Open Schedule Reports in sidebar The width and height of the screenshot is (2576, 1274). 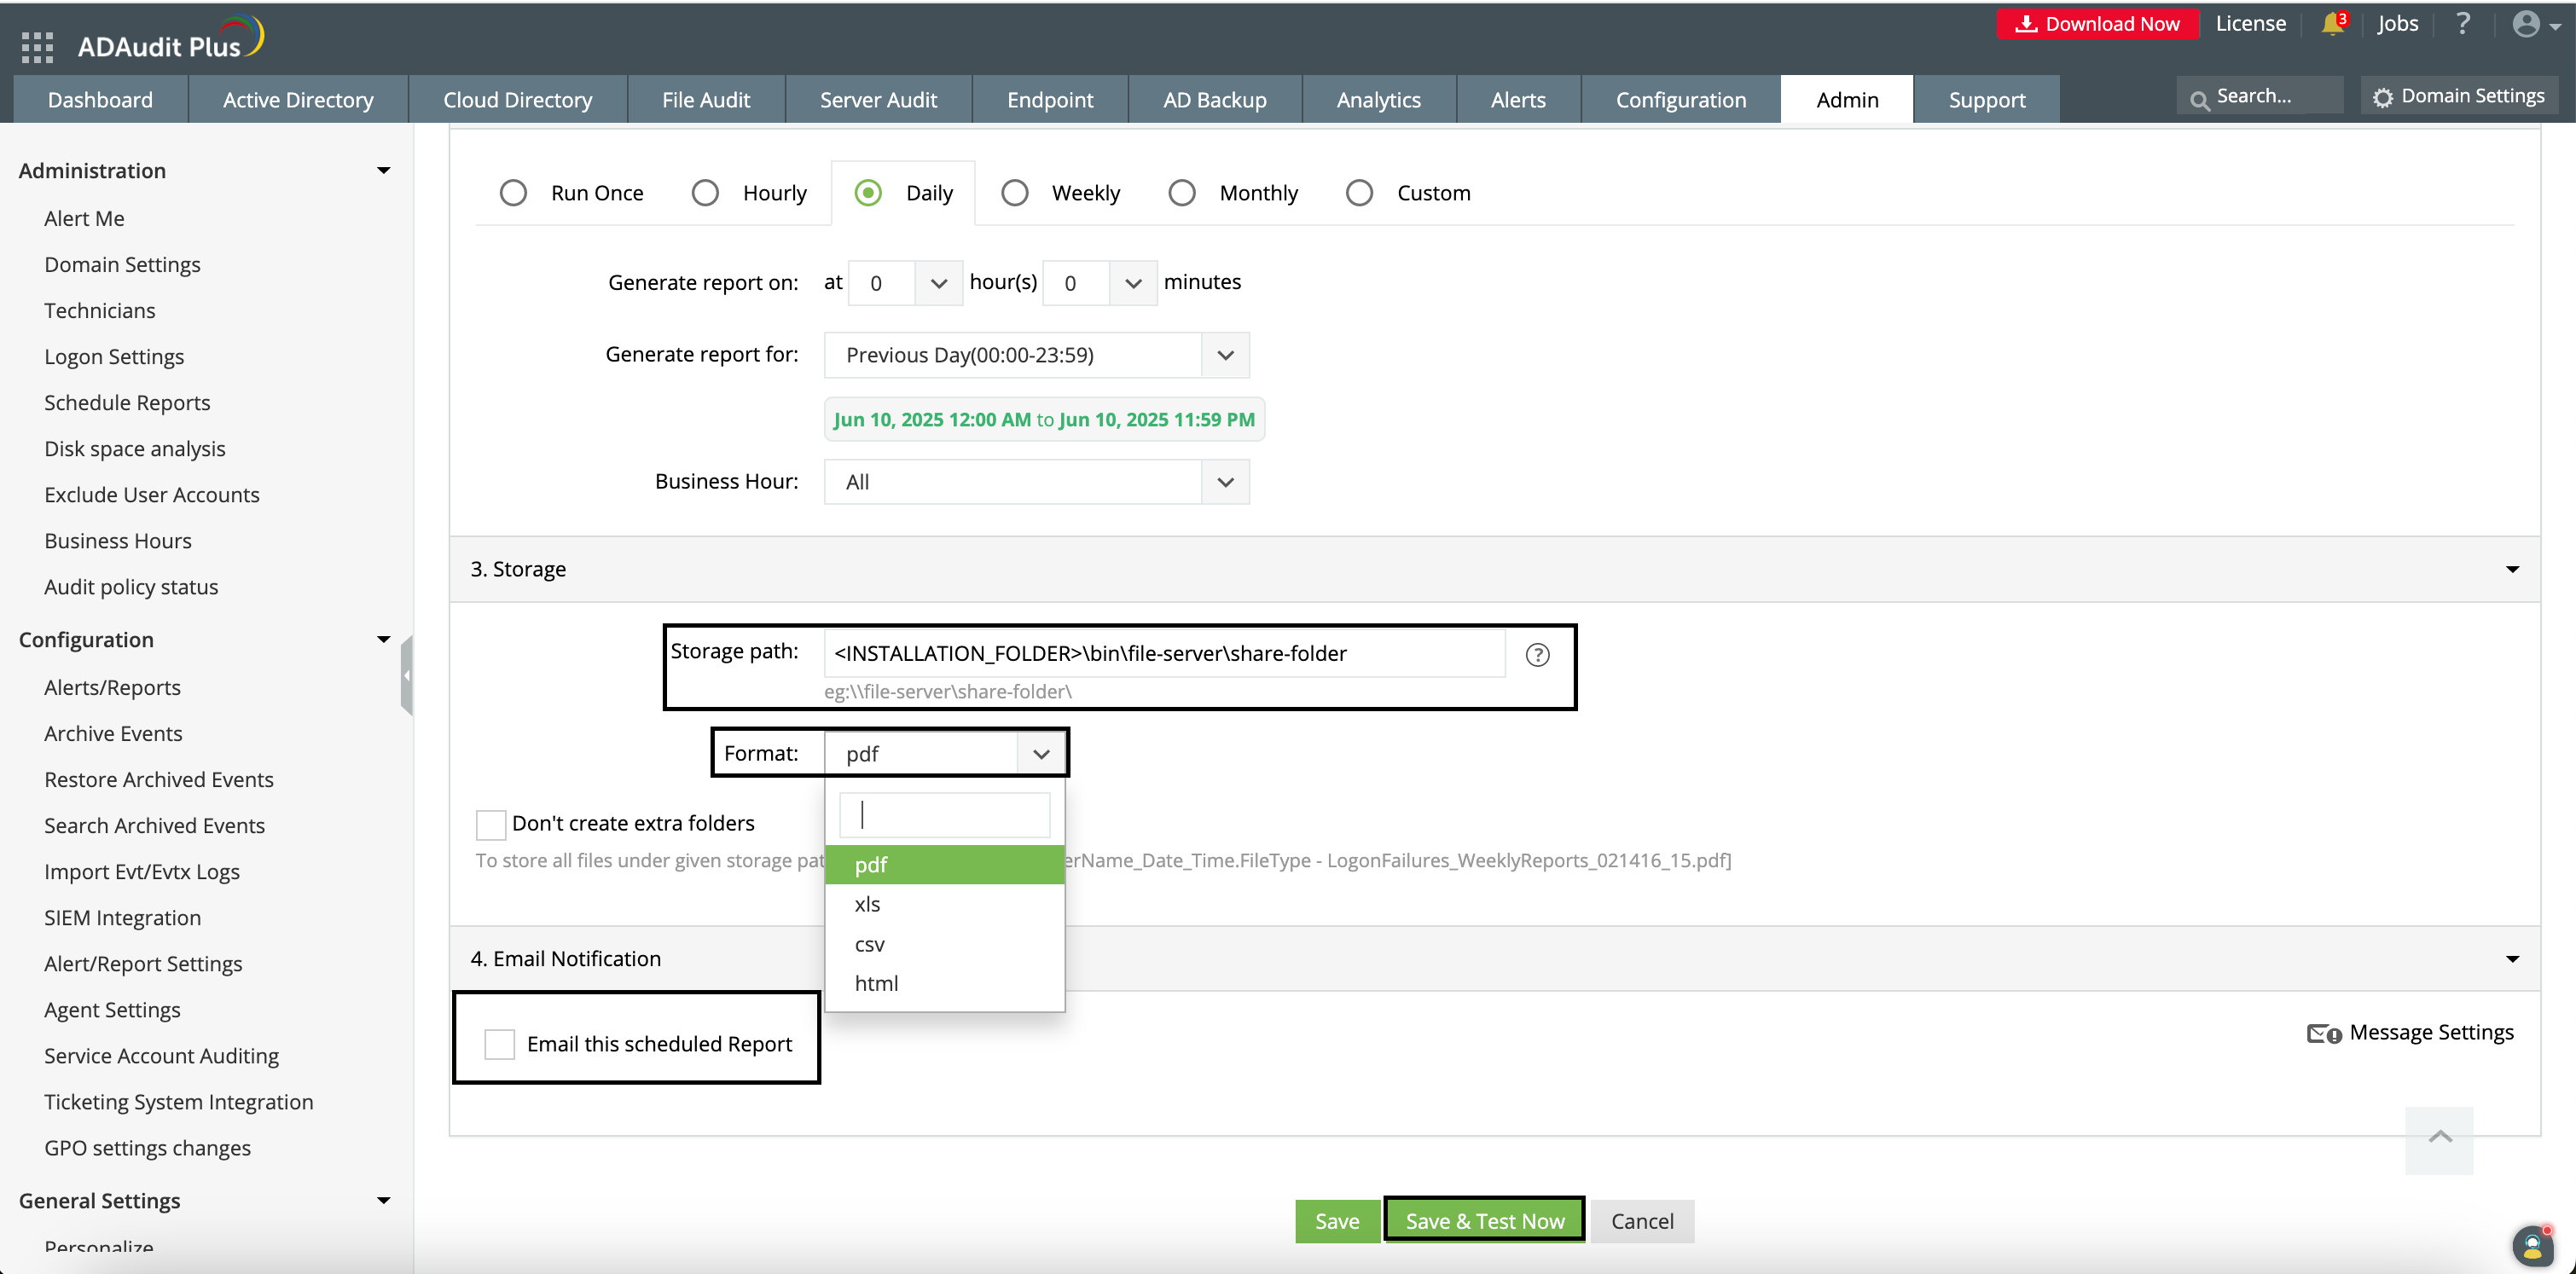click(x=127, y=403)
